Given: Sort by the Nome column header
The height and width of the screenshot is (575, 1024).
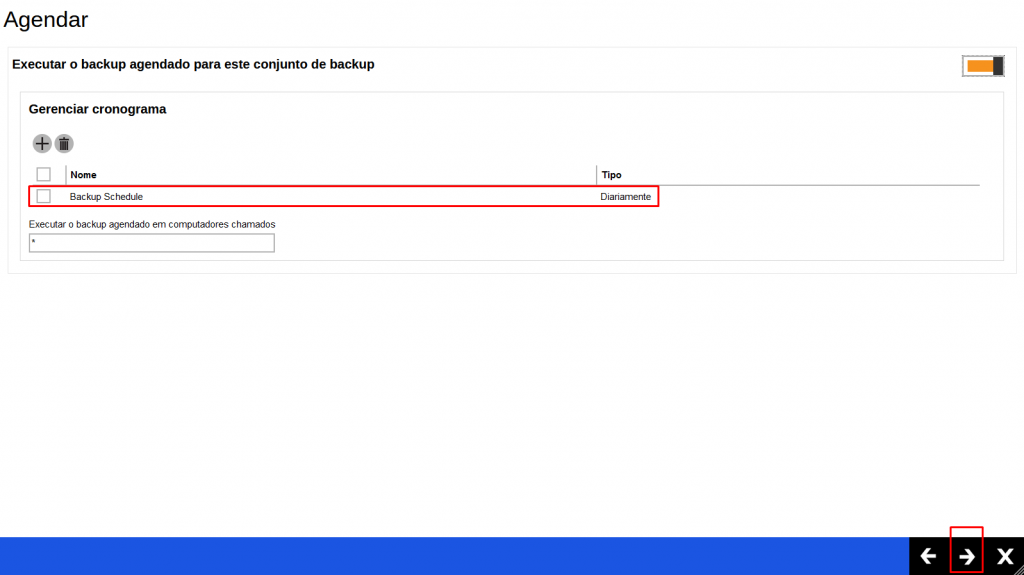Looking at the screenshot, I should click(83, 175).
